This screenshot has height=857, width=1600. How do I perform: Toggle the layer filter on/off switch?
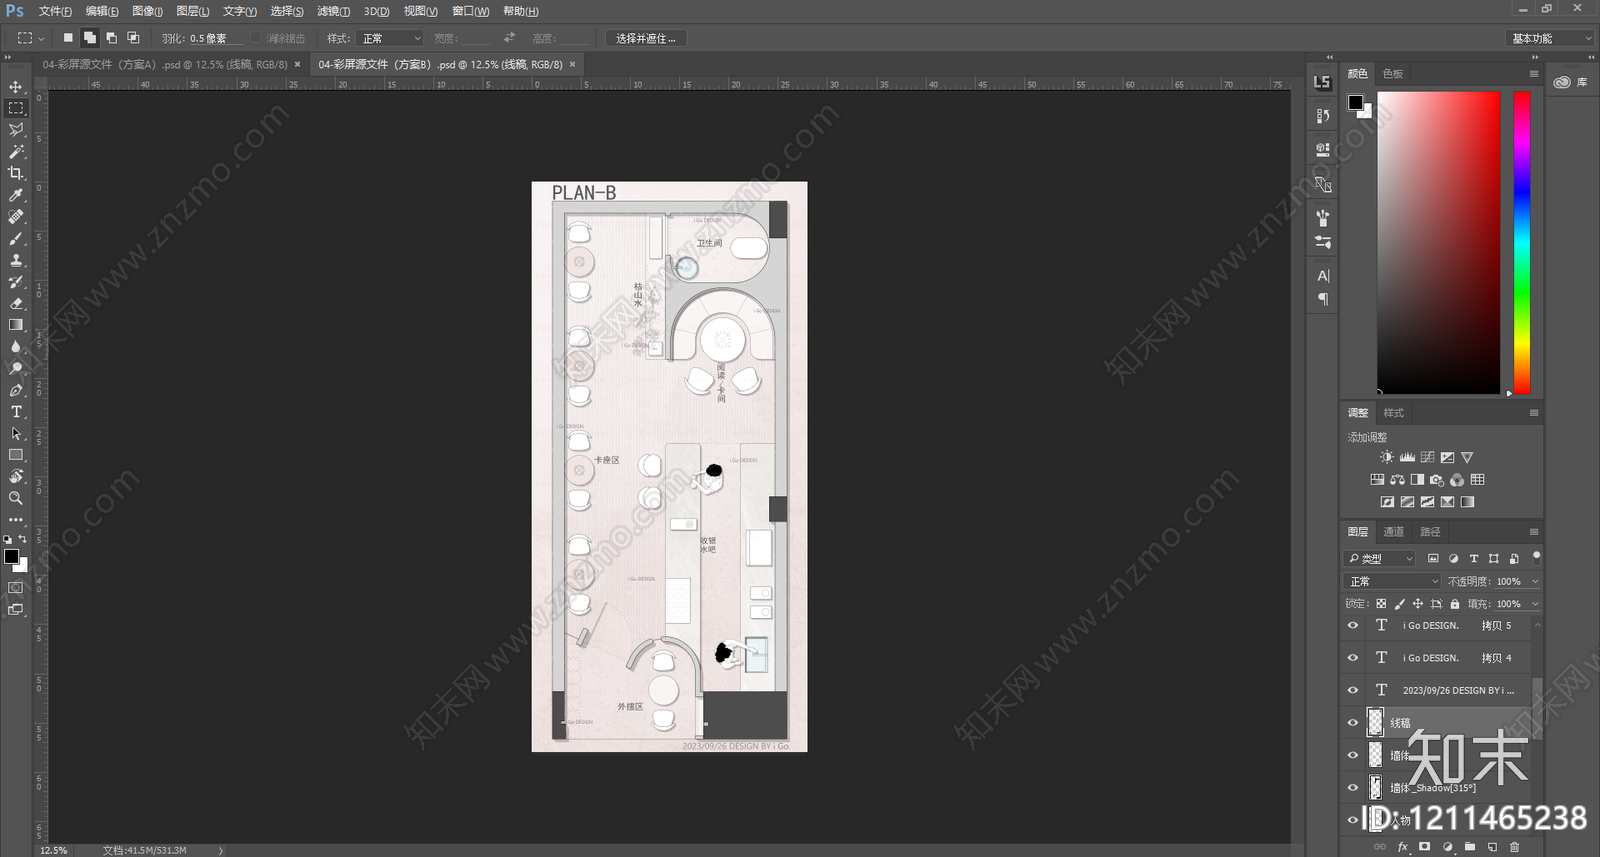pos(1537,557)
